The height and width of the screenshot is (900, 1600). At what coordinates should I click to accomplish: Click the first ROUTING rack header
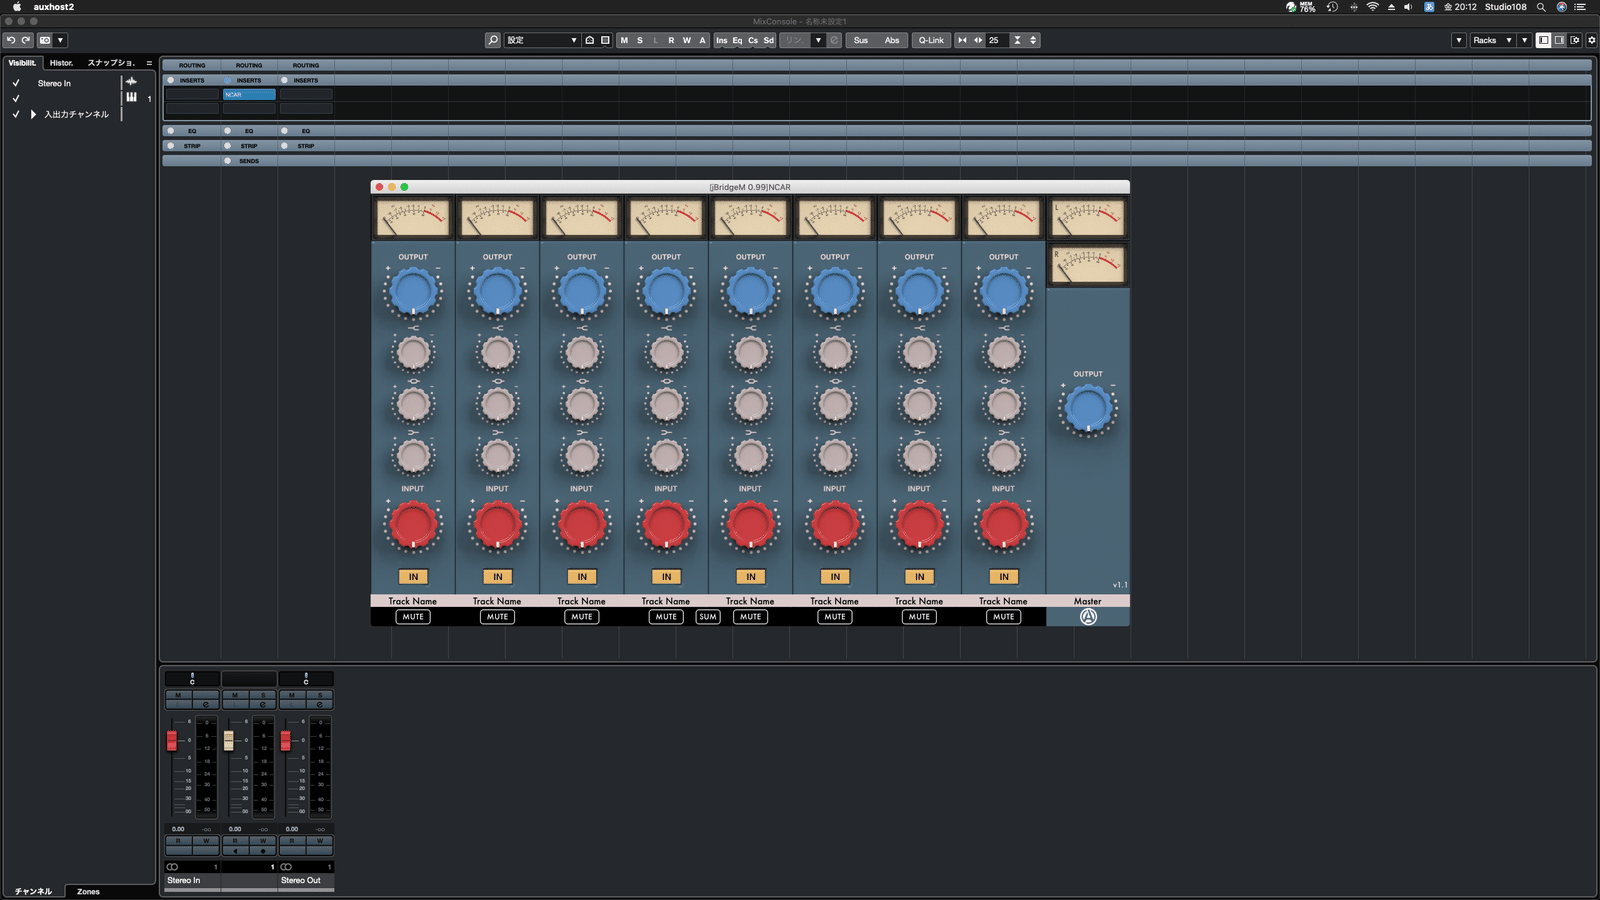[x=192, y=65]
